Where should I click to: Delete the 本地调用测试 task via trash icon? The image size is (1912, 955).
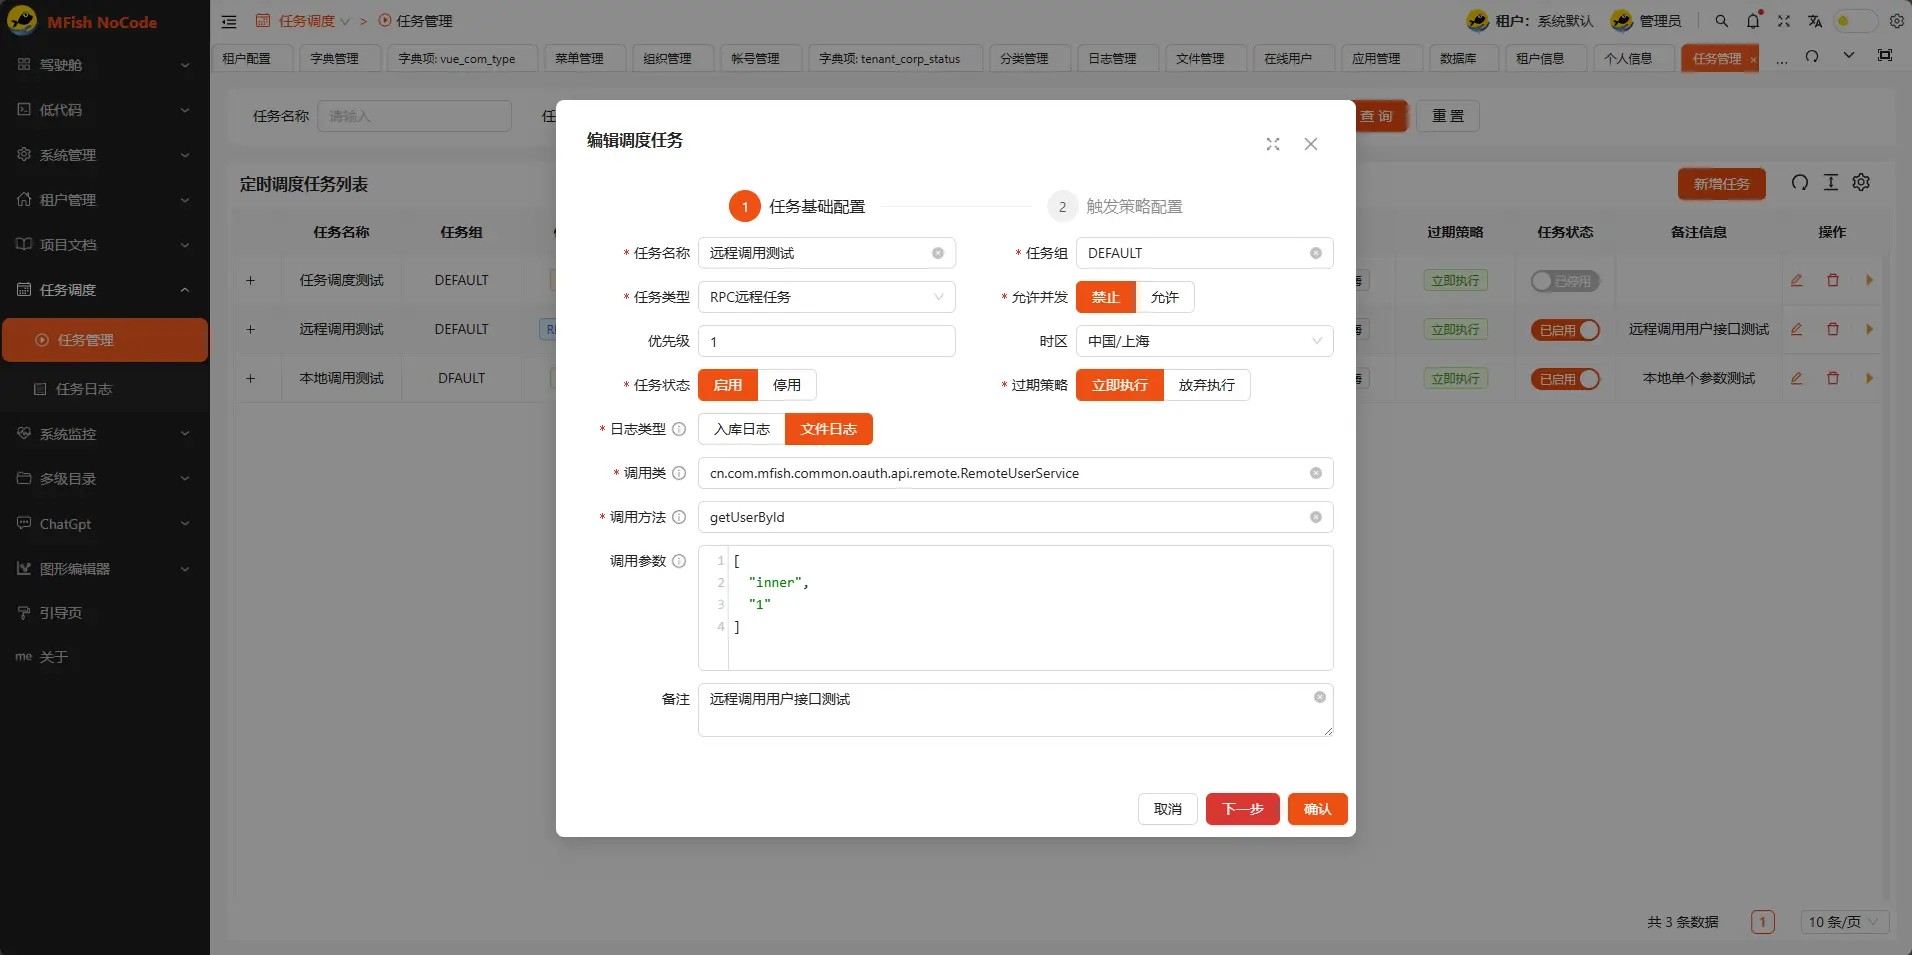pos(1832,378)
